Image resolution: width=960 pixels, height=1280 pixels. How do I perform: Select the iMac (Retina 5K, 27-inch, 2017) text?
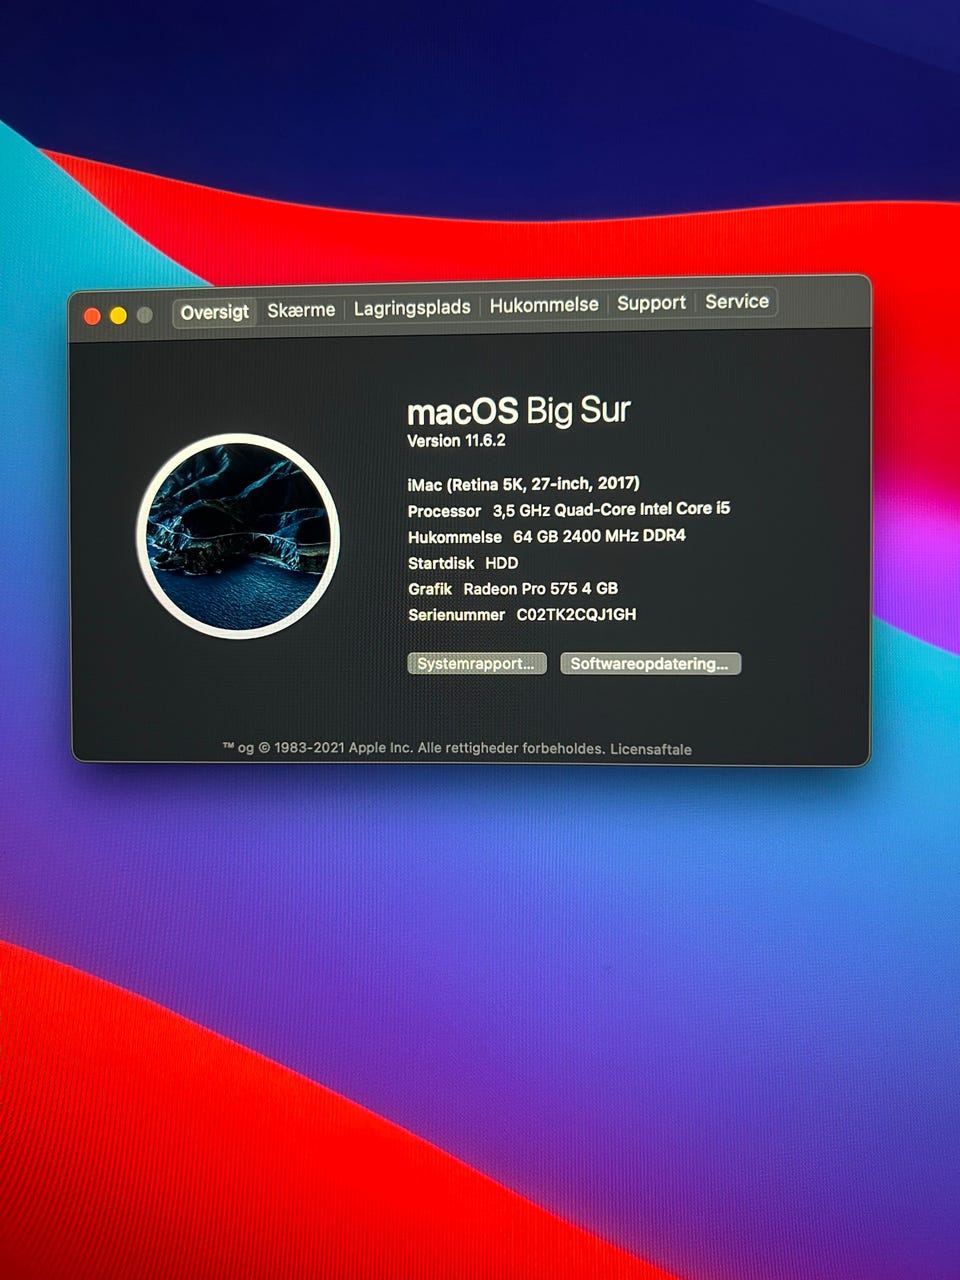(523, 484)
